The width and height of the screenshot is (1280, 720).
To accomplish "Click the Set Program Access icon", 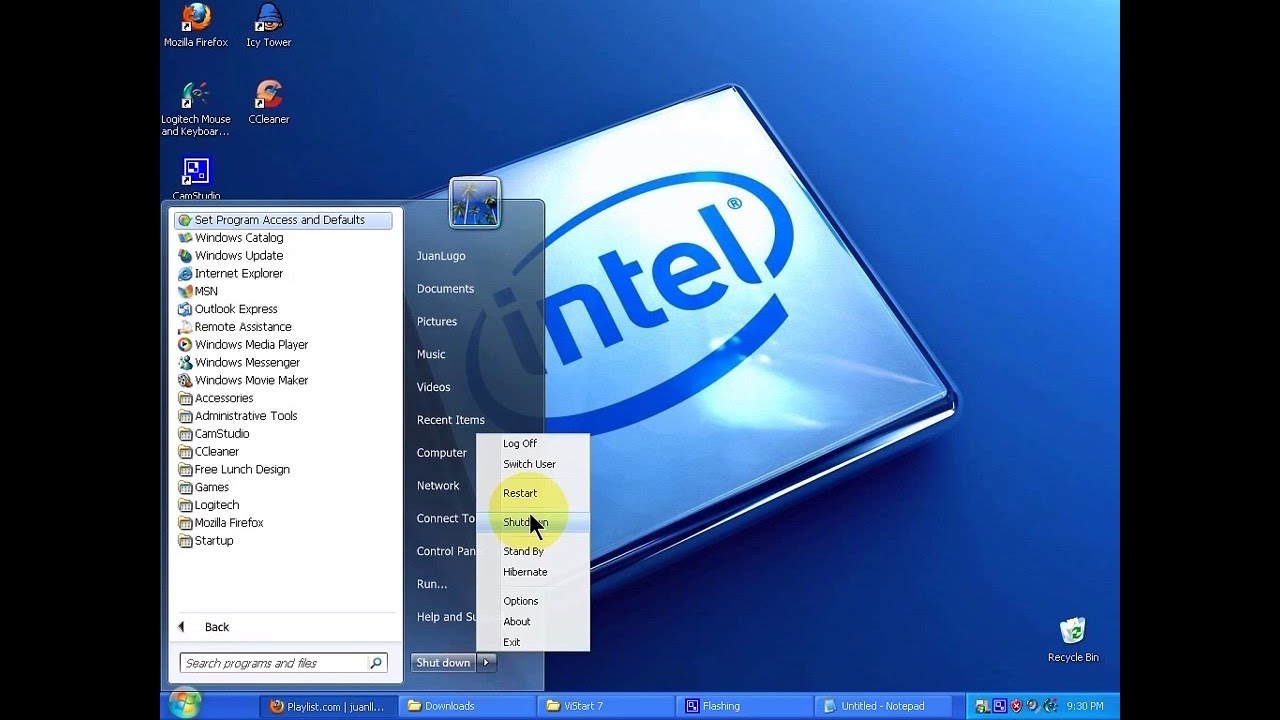I will [x=185, y=220].
